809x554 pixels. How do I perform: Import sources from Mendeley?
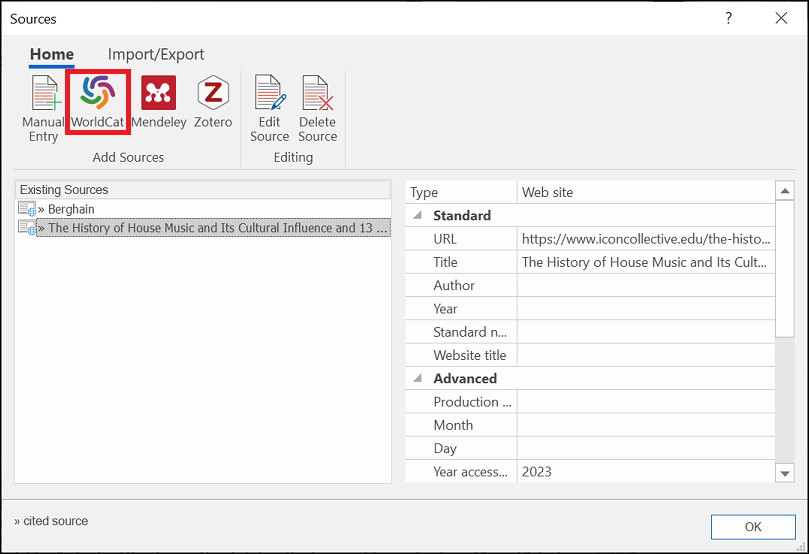(x=158, y=95)
